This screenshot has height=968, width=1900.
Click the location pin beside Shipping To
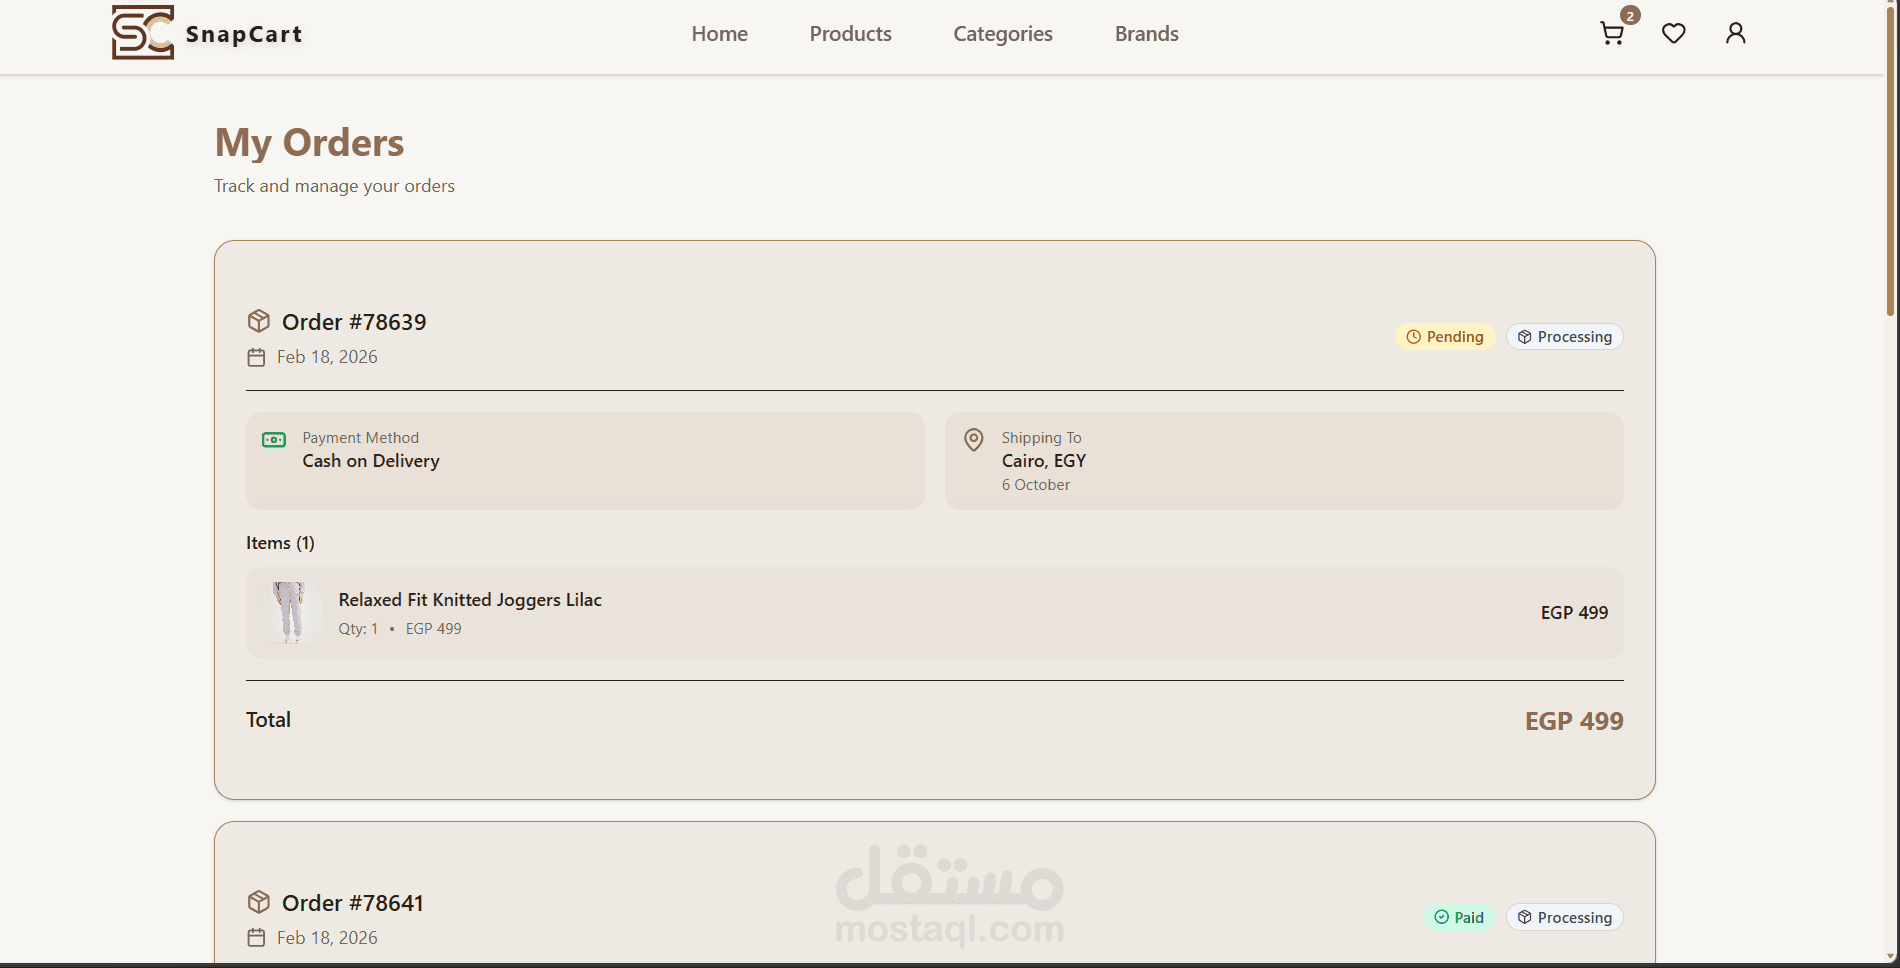[973, 440]
